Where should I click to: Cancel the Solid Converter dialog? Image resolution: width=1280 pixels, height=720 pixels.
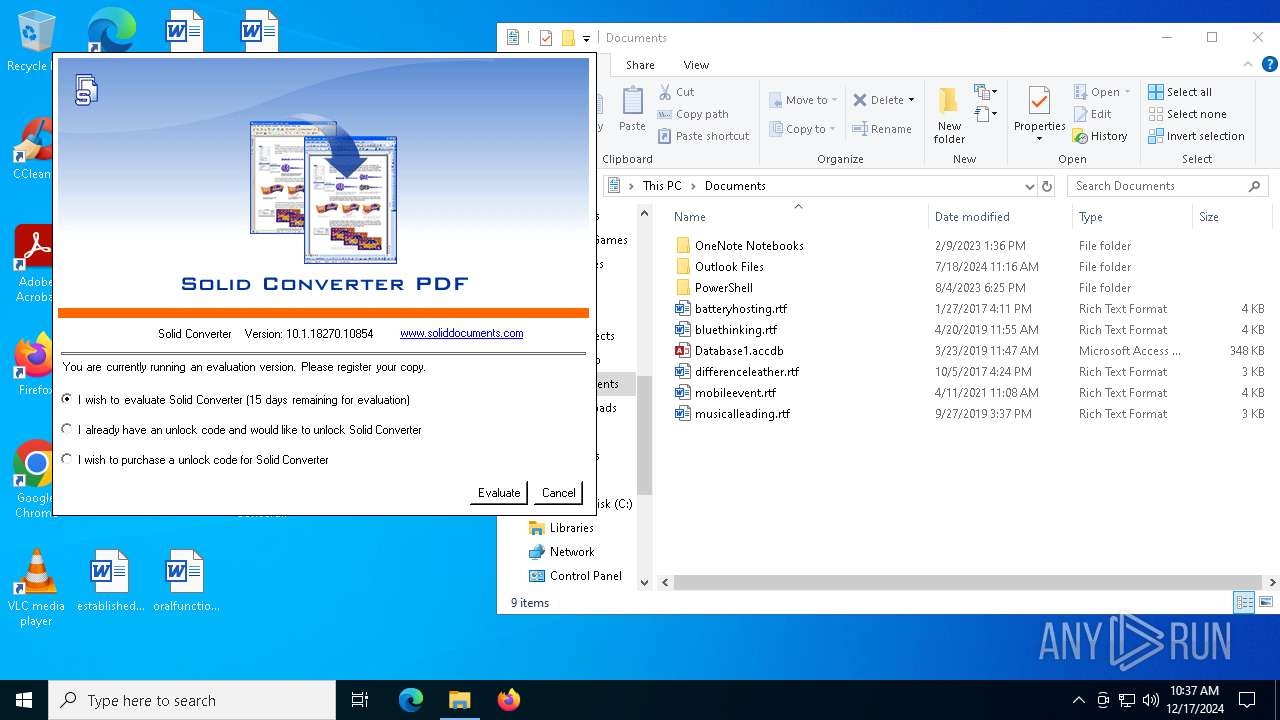click(x=558, y=492)
